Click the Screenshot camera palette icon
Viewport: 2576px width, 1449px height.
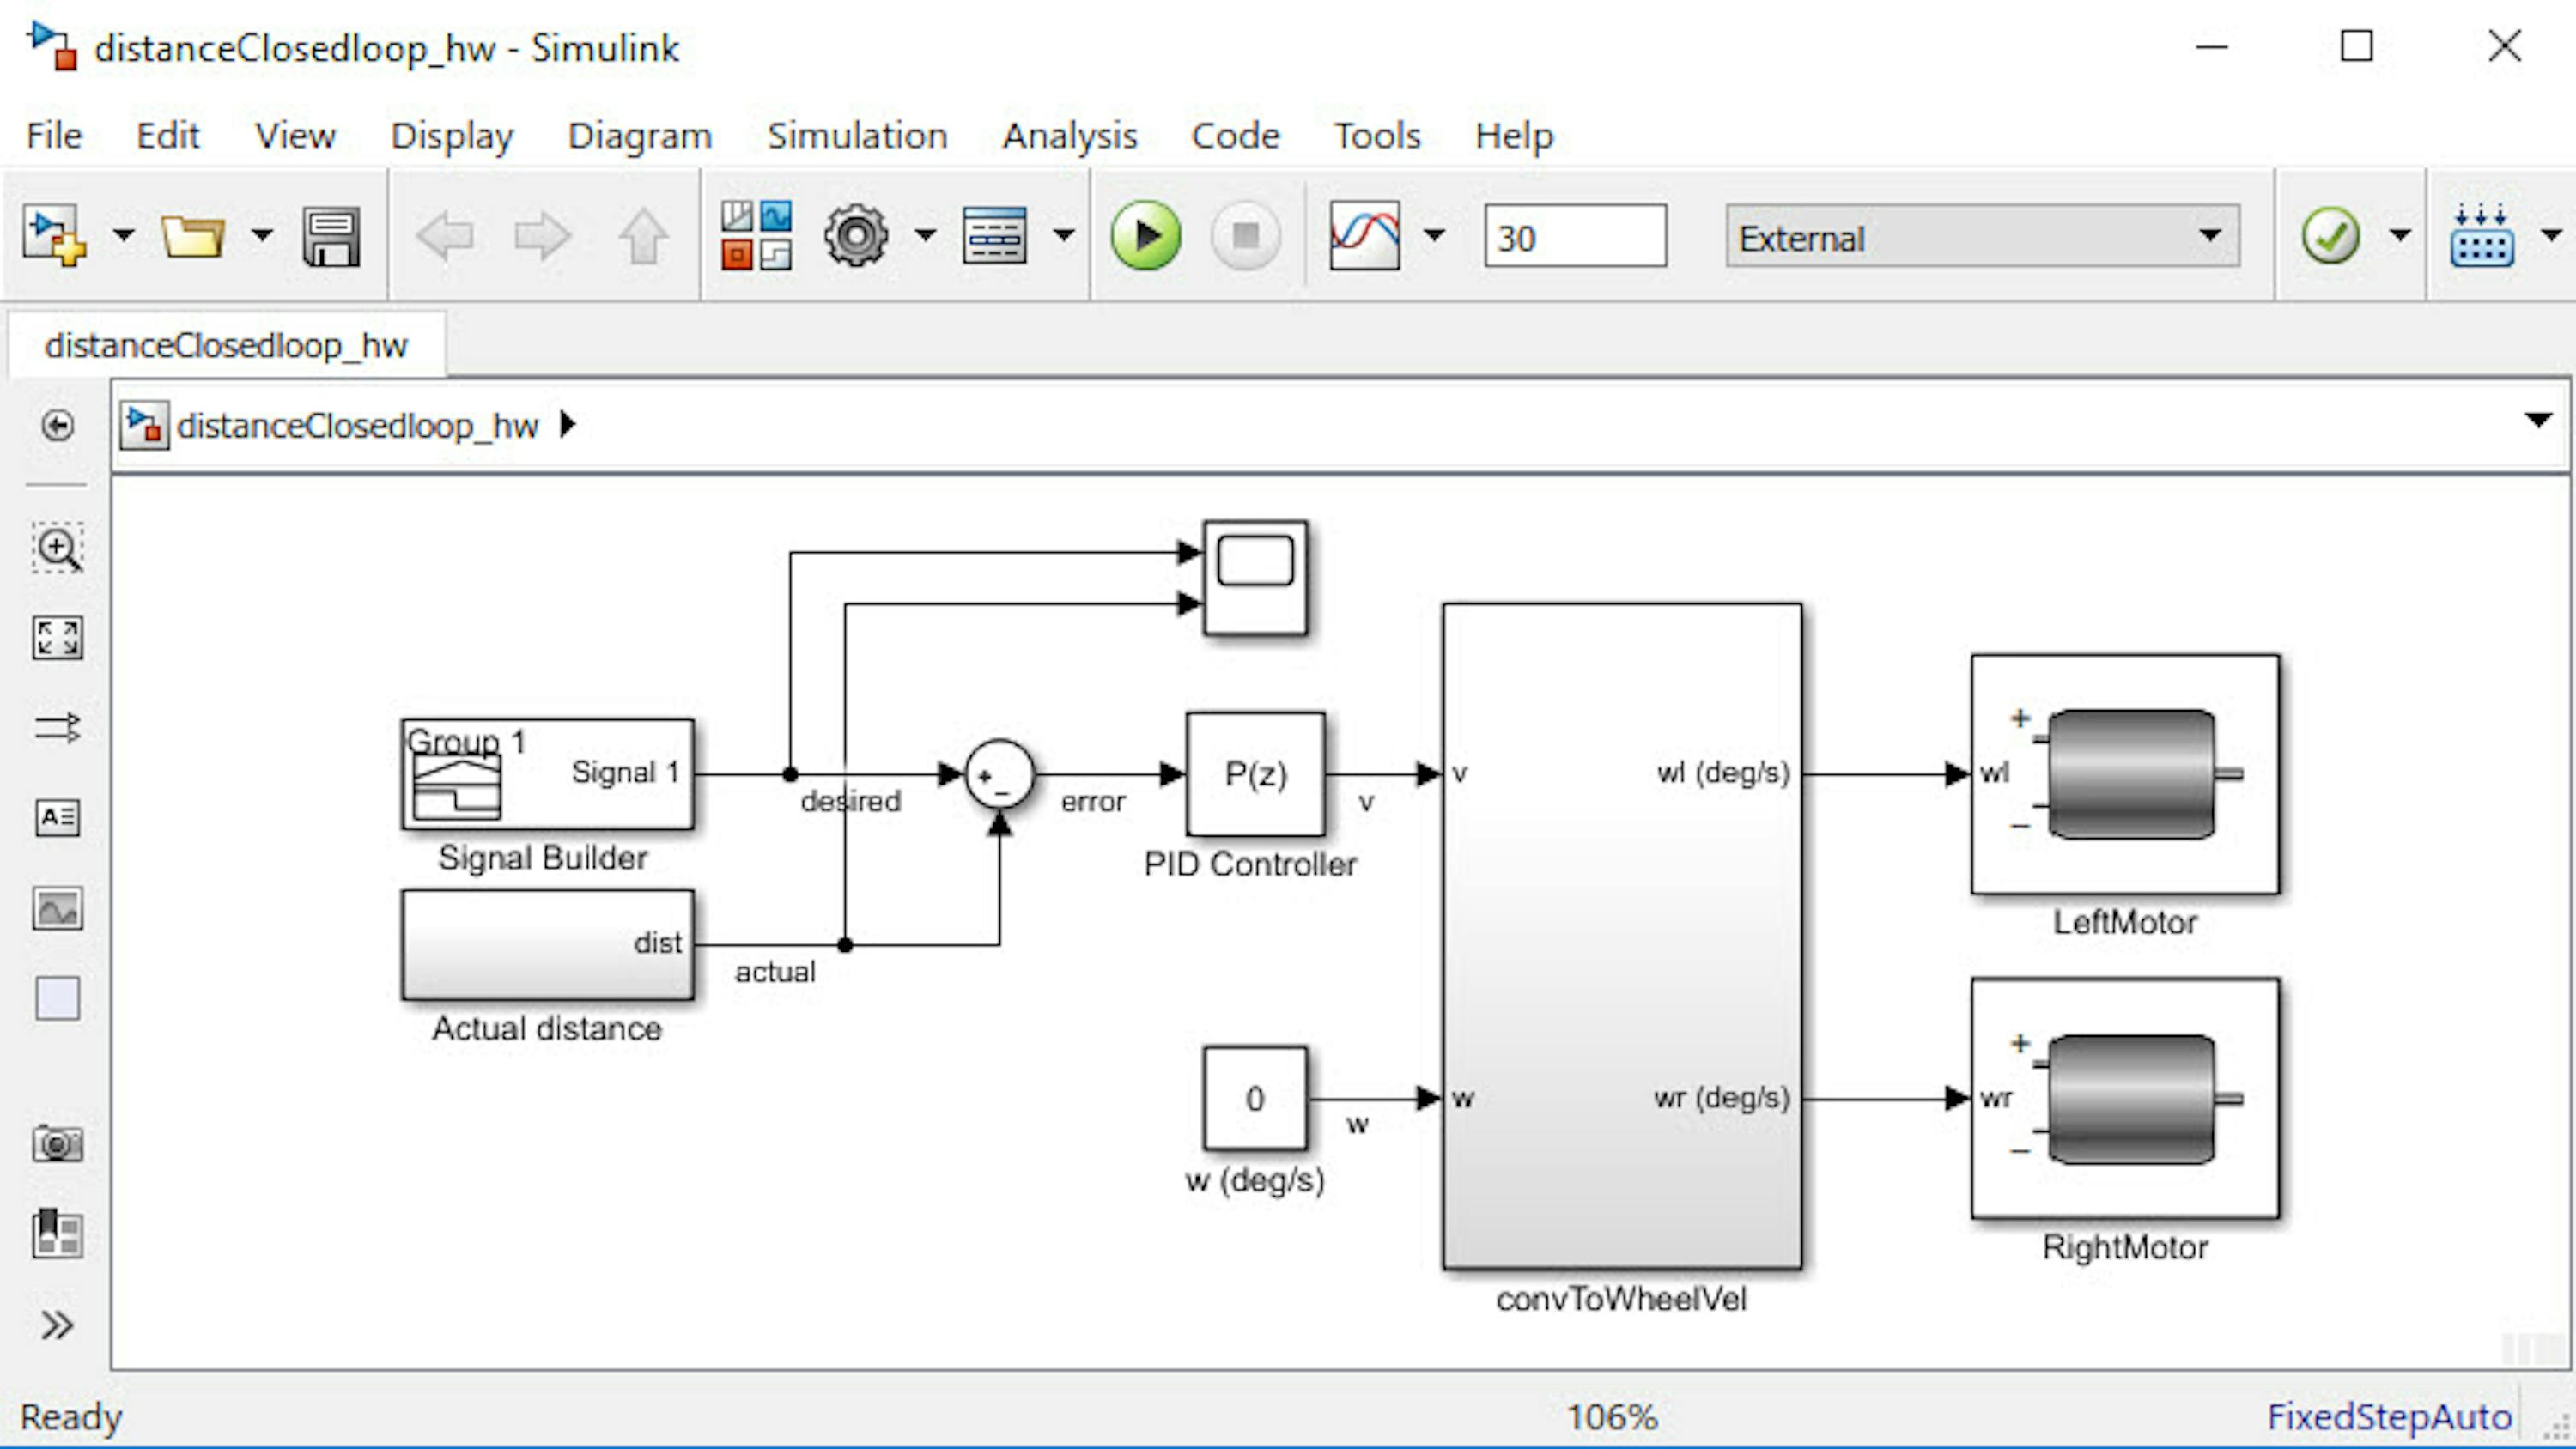pyautogui.click(x=57, y=1143)
